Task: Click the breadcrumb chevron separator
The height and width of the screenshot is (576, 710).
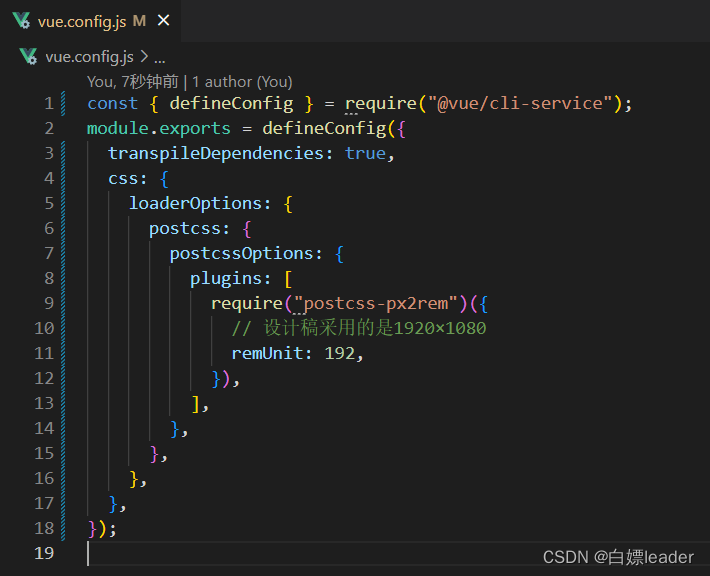Action: (x=144, y=57)
